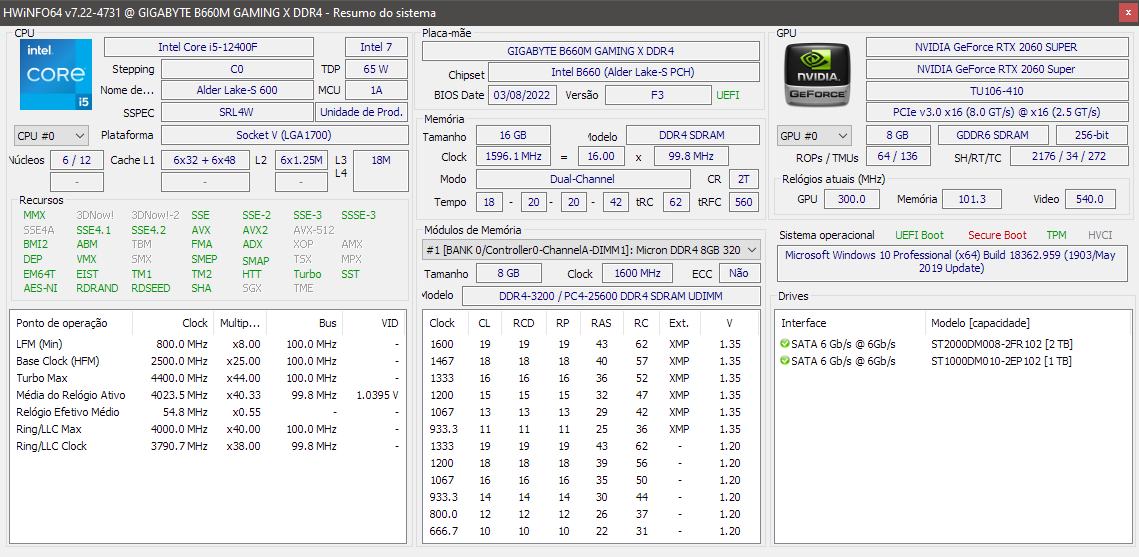Click the green UEFI label

[728, 95]
